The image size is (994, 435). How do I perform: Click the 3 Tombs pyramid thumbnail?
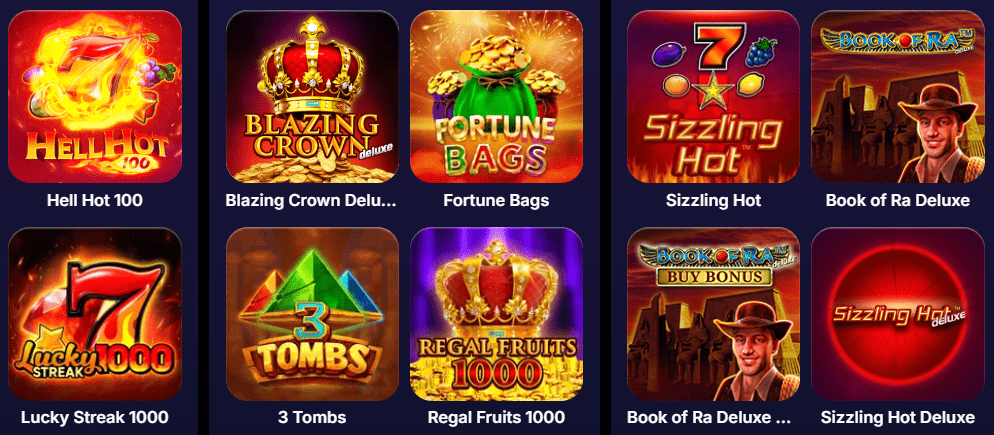pos(313,314)
